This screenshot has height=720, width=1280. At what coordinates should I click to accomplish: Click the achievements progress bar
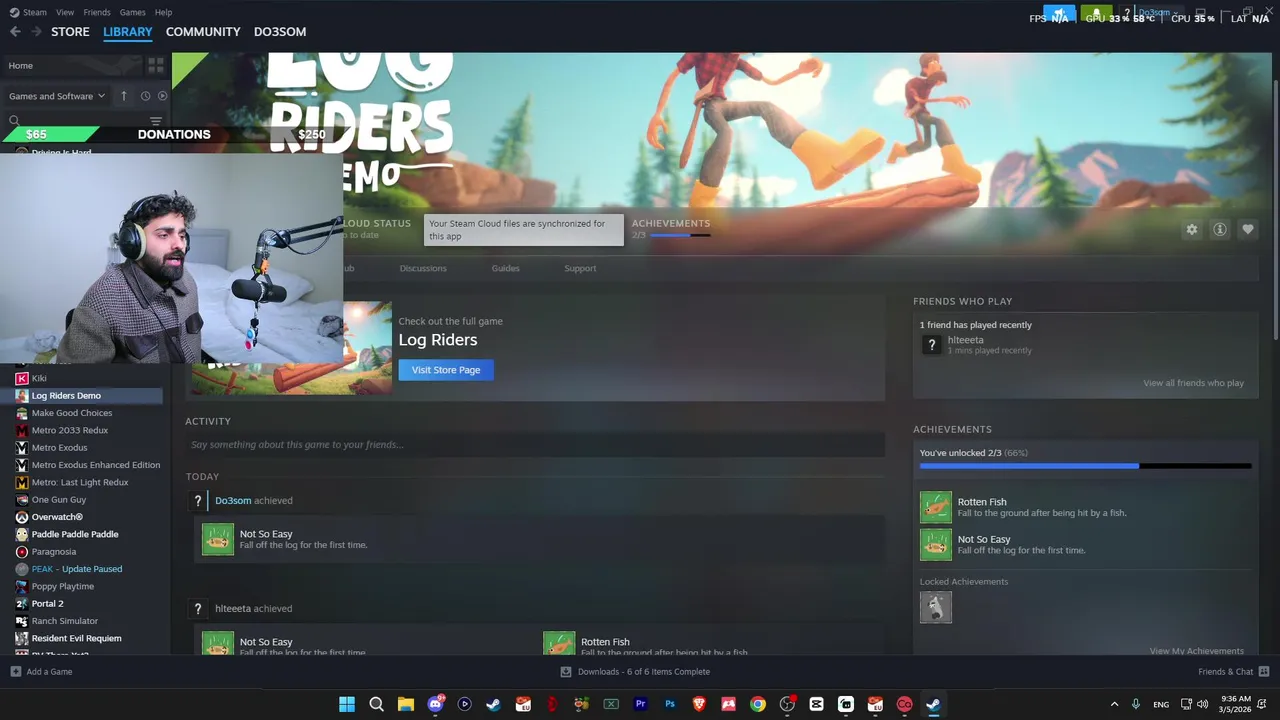pos(1085,466)
